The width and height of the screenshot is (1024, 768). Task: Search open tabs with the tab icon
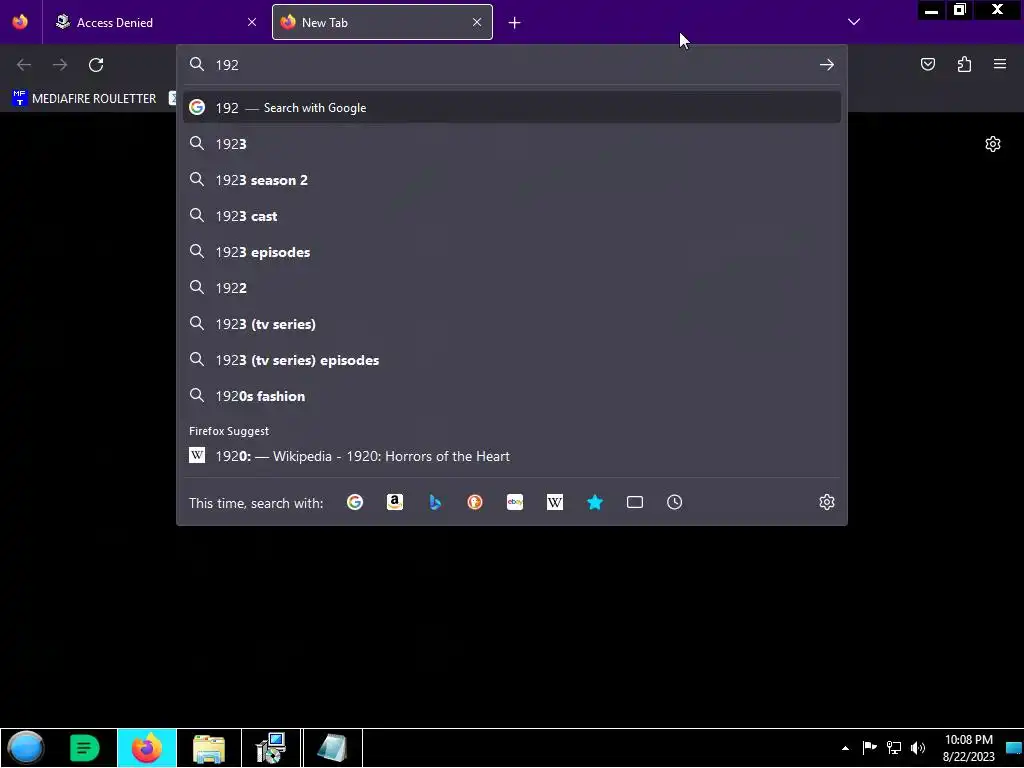[x=635, y=502]
